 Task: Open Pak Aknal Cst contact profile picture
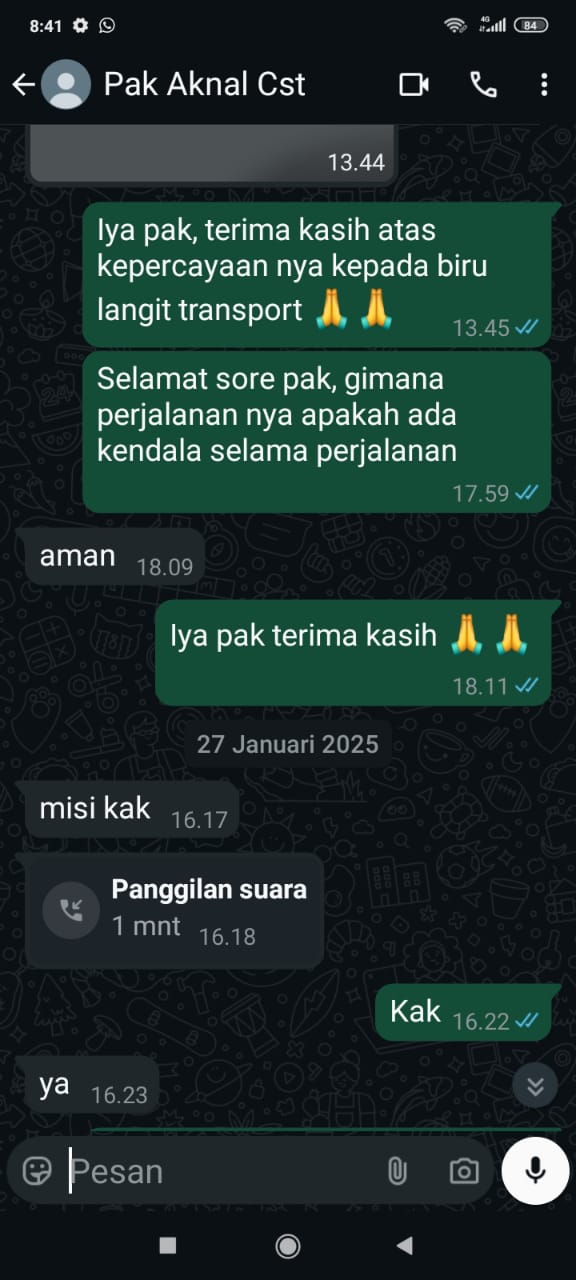(x=67, y=85)
